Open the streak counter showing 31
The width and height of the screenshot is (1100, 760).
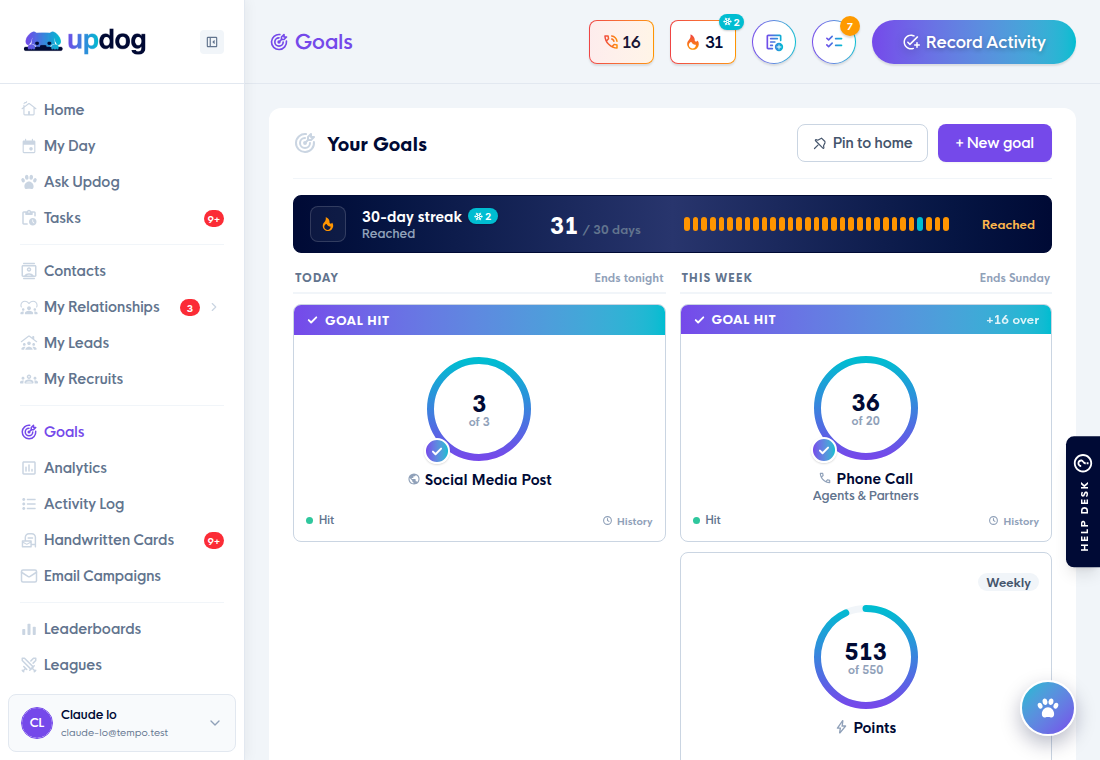click(x=703, y=42)
